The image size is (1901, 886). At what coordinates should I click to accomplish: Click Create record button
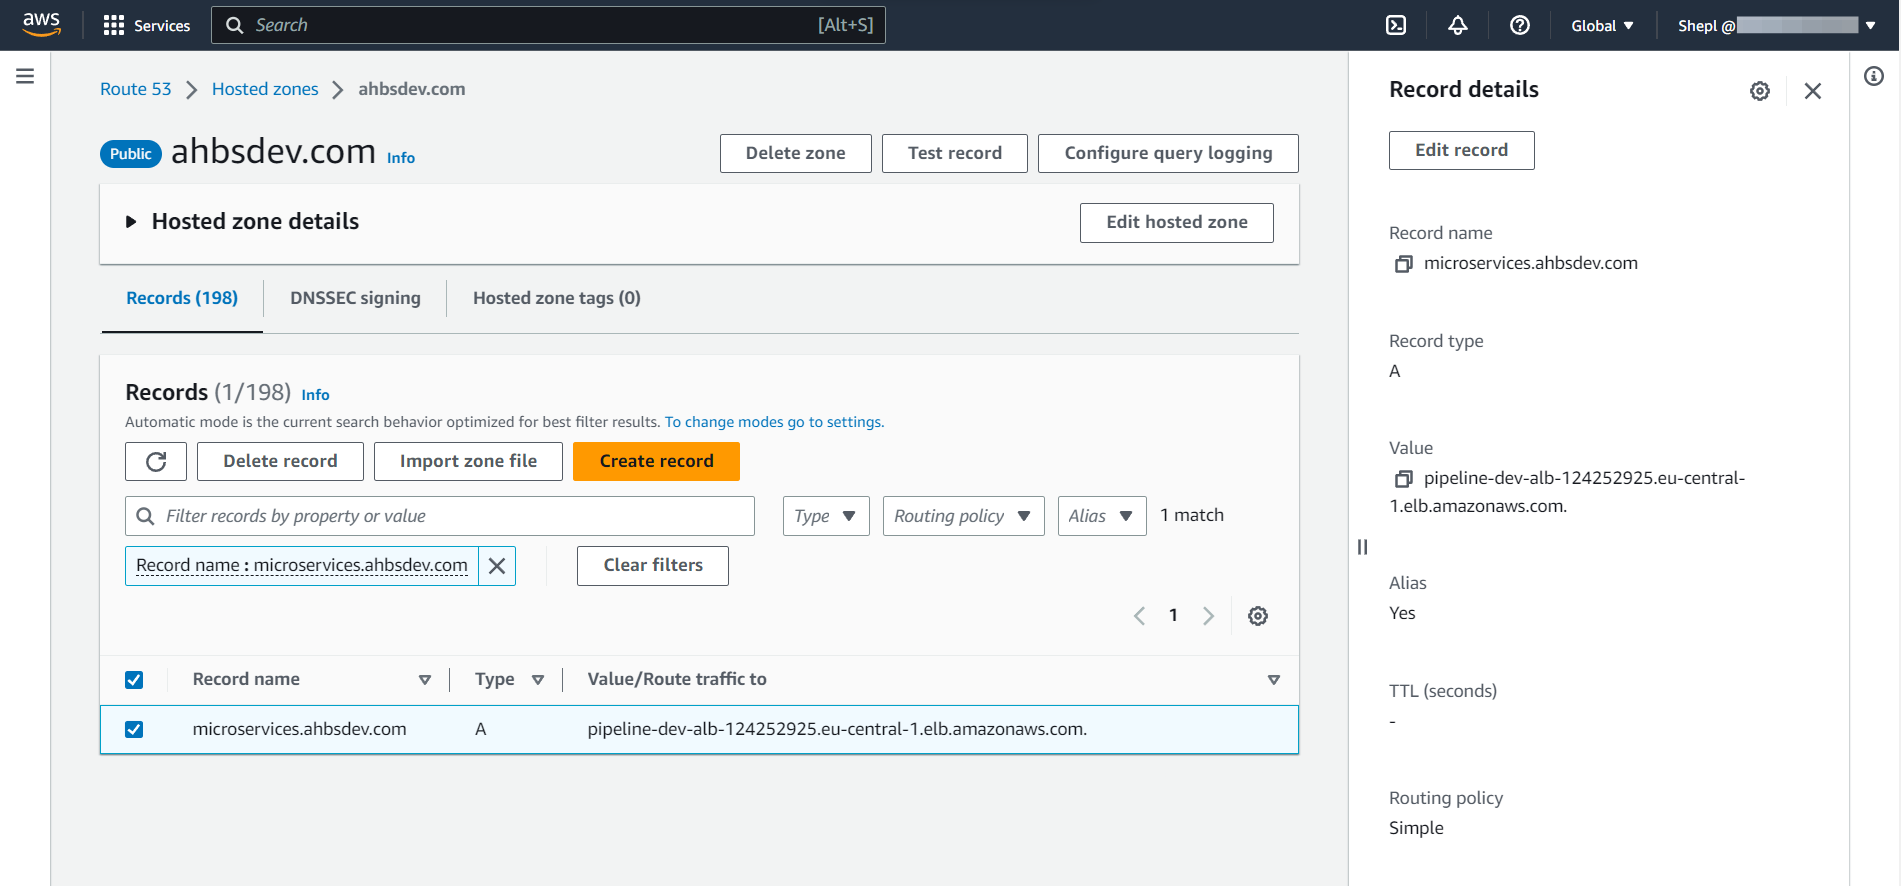[x=657, y=461]
